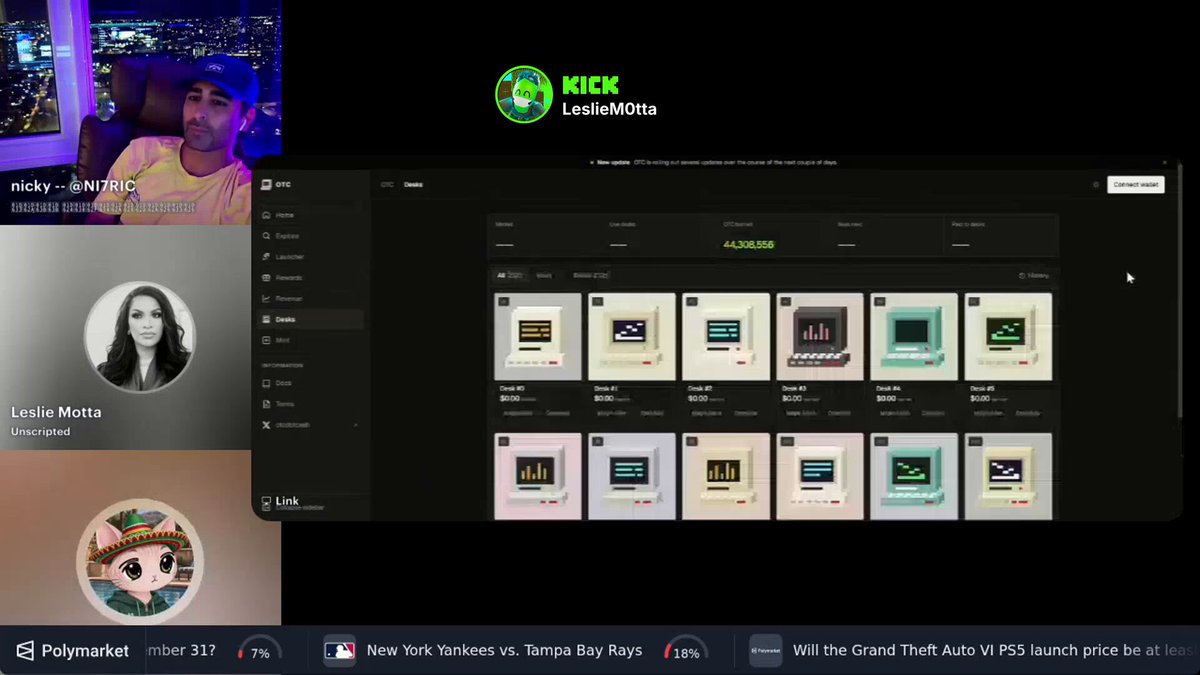Click the Polymarket logo in ticker

coord(73,651)
